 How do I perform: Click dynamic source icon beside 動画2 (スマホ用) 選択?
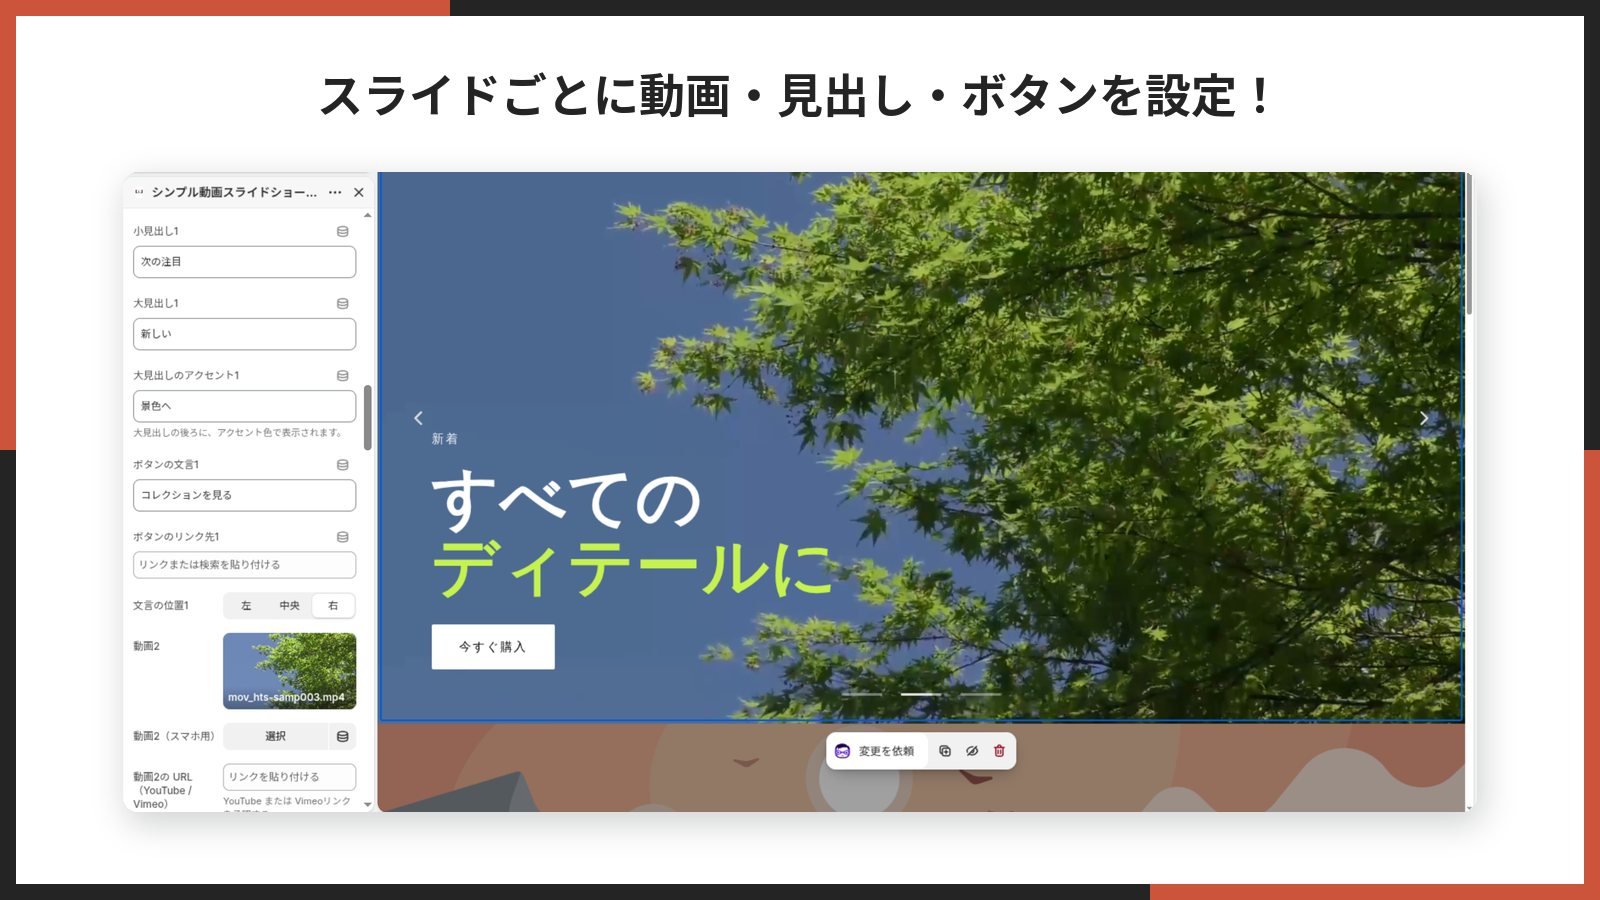pyautogui.click(x=343, y=736)
